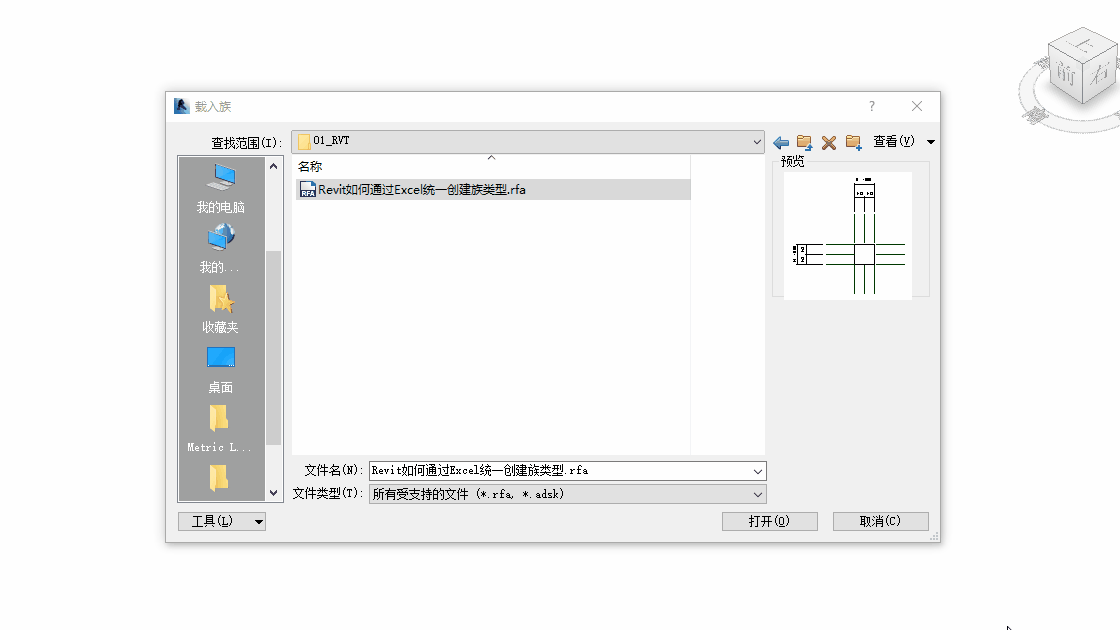Viewport: 1120px width, 630px height.
Task: Open 桌面 desktop shortcut
Action: 221,369
